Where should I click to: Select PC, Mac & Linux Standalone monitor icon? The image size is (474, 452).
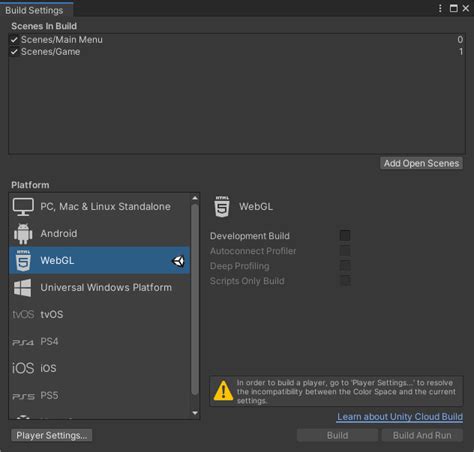click(23, 206)
